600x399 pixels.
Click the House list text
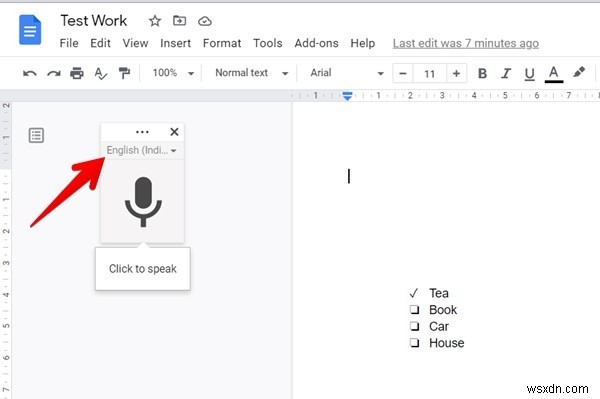pyautogui.click(x=447, y=343)
